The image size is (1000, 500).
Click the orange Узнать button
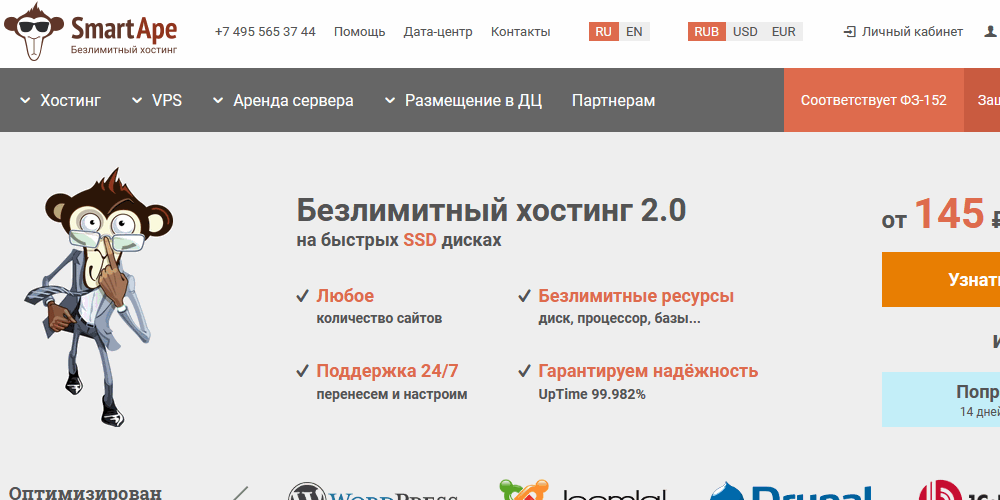[x=941, y=279]
